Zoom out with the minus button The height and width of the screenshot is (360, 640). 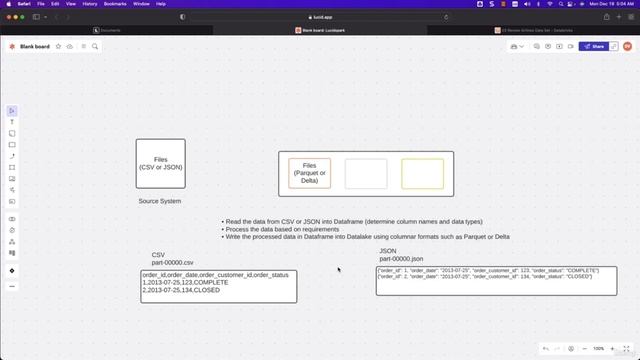point(584,349)
